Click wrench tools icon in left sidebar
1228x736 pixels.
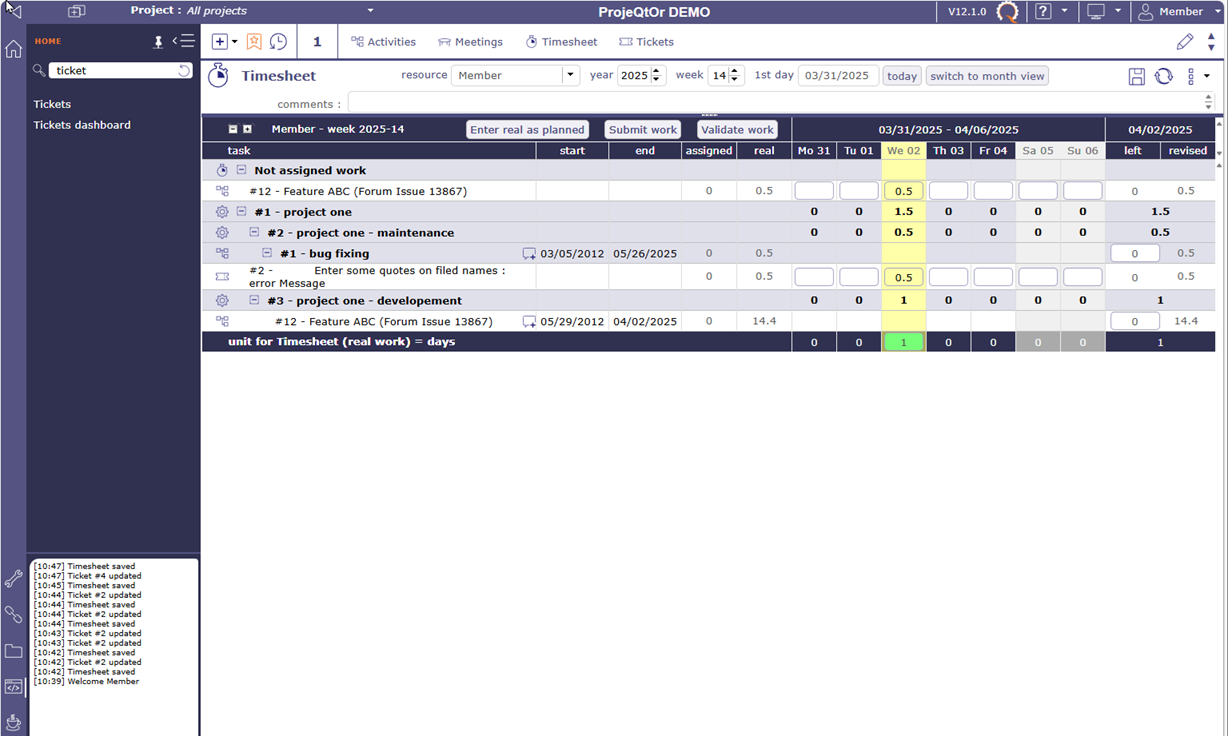click(13, 579)
